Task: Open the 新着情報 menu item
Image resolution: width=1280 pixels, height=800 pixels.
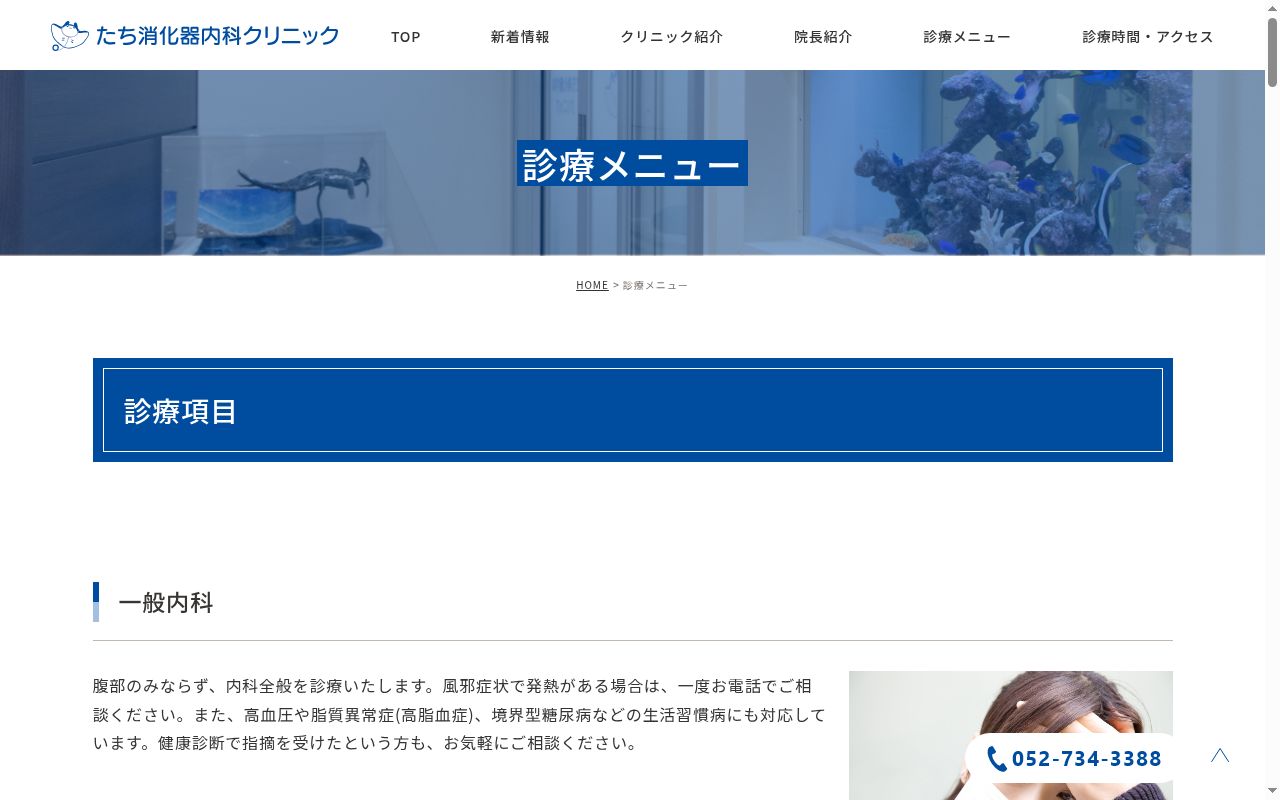Action: [520, 36]
